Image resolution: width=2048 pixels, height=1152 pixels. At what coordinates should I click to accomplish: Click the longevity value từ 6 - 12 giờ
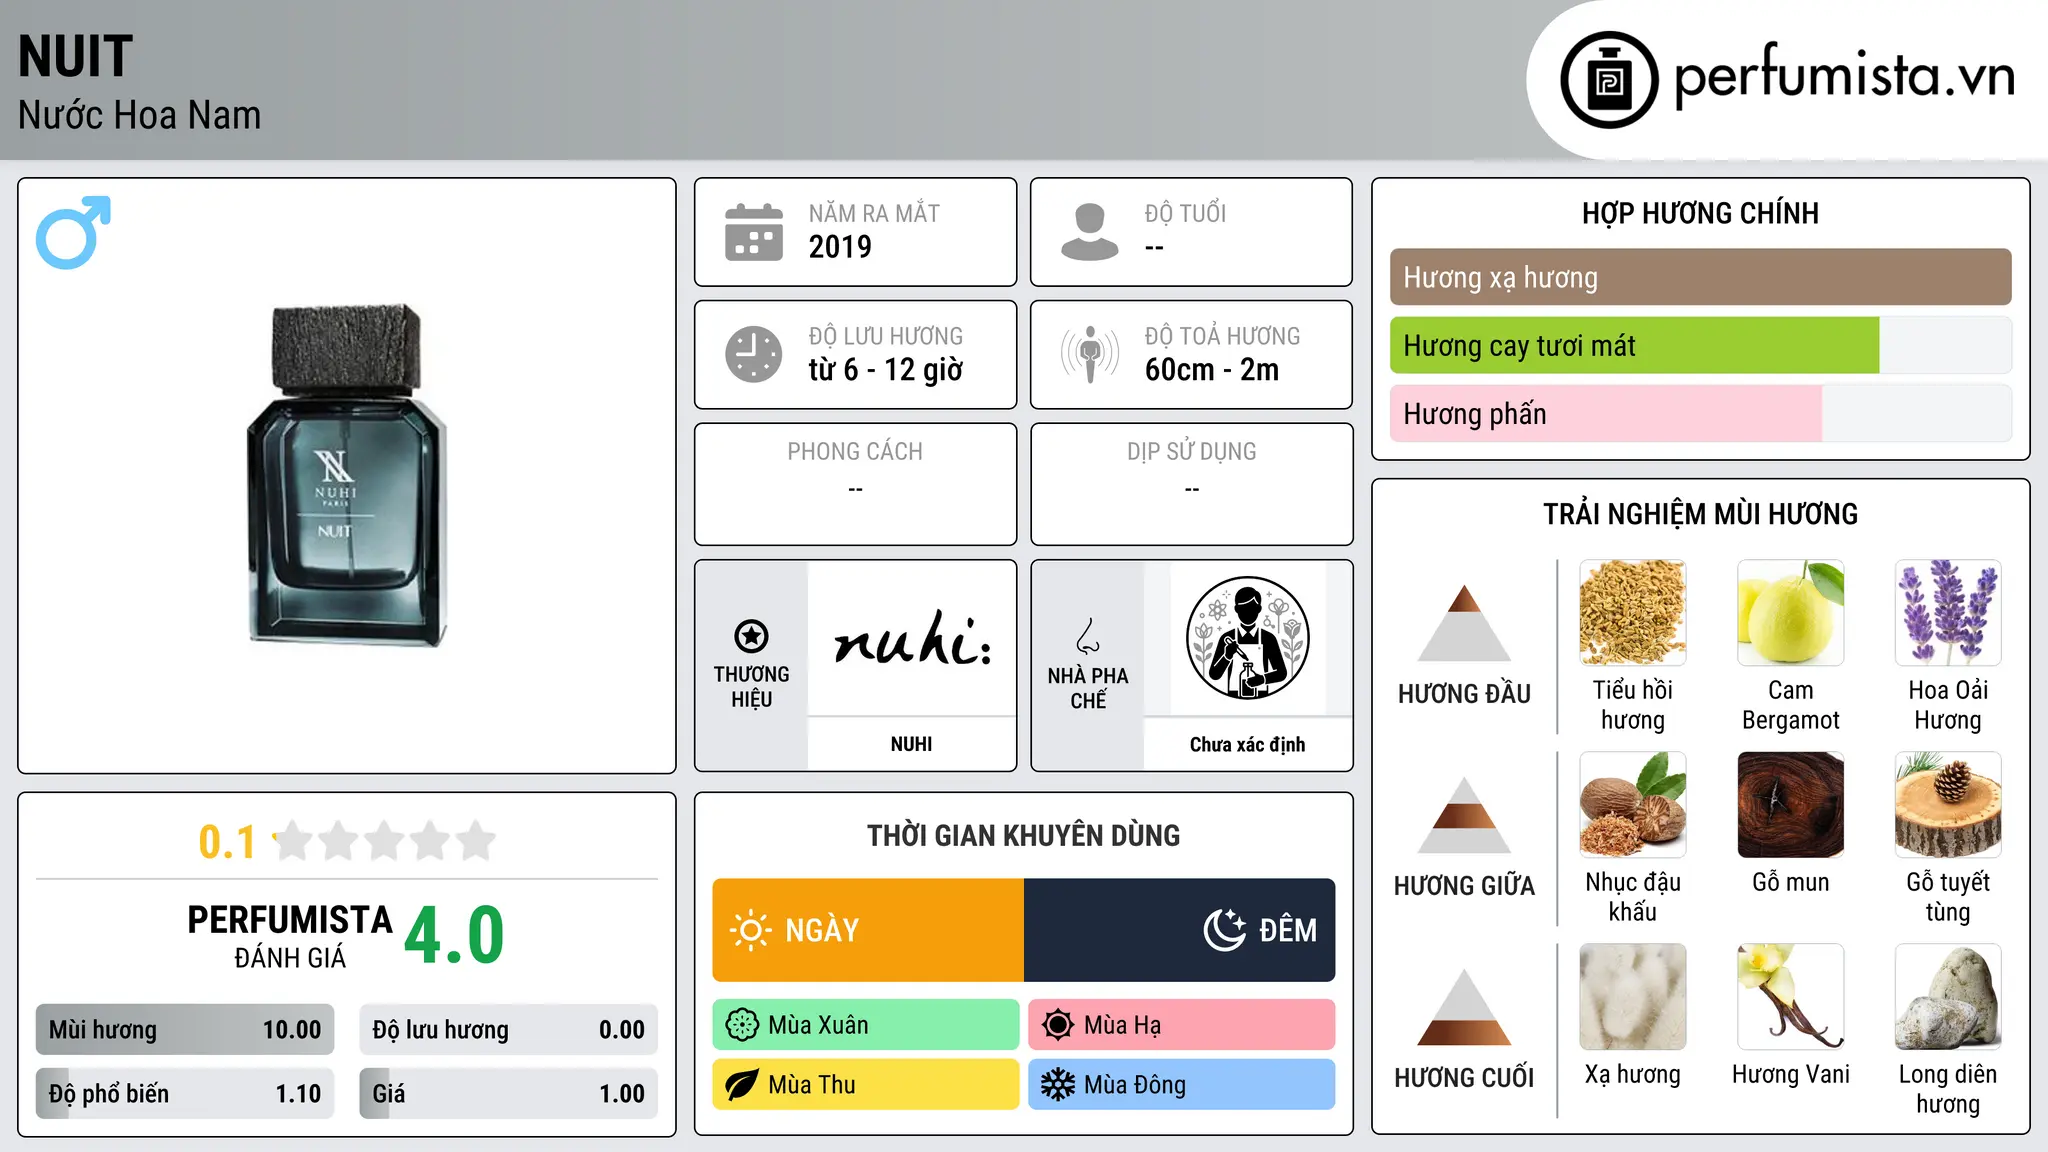coord(886,370)
